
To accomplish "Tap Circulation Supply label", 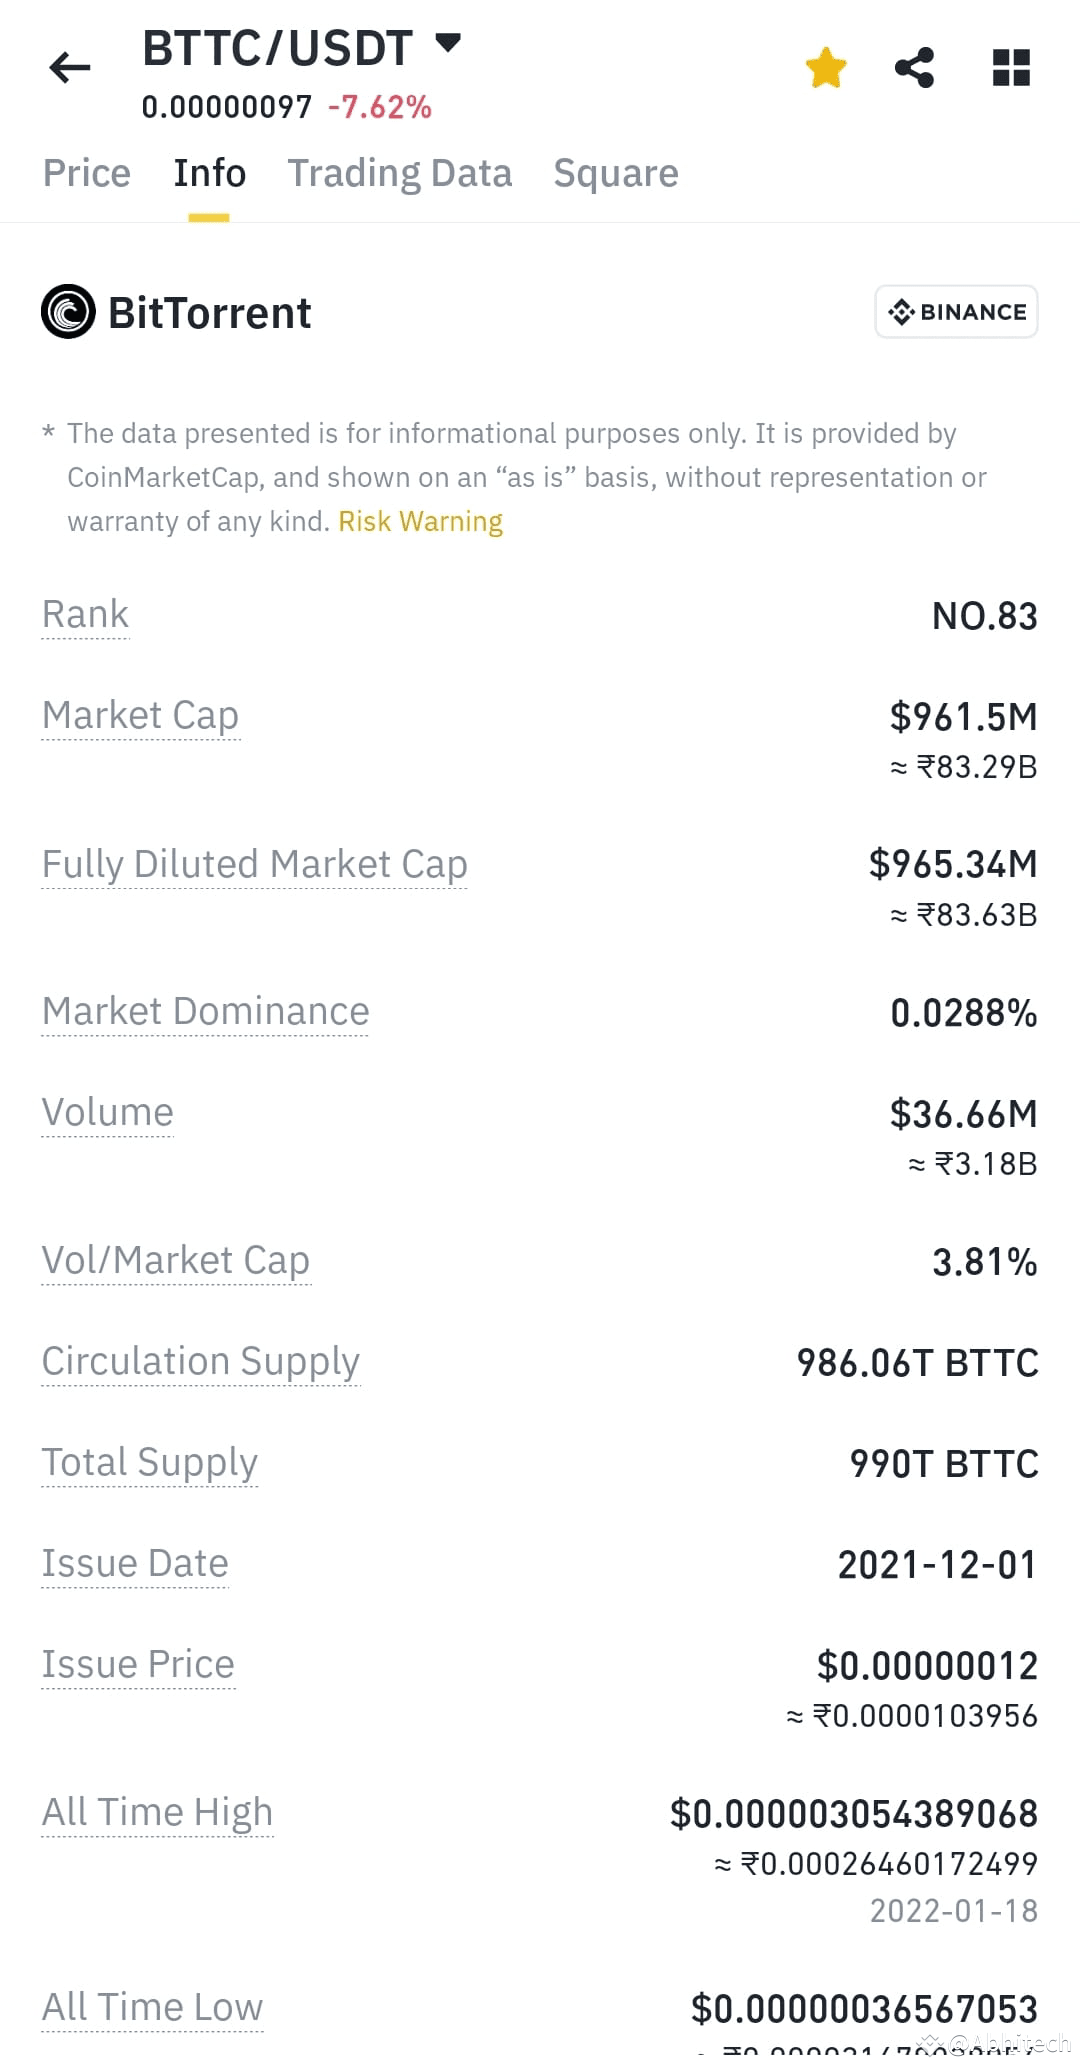I will pyautogui.click(x=201, y=1361).
